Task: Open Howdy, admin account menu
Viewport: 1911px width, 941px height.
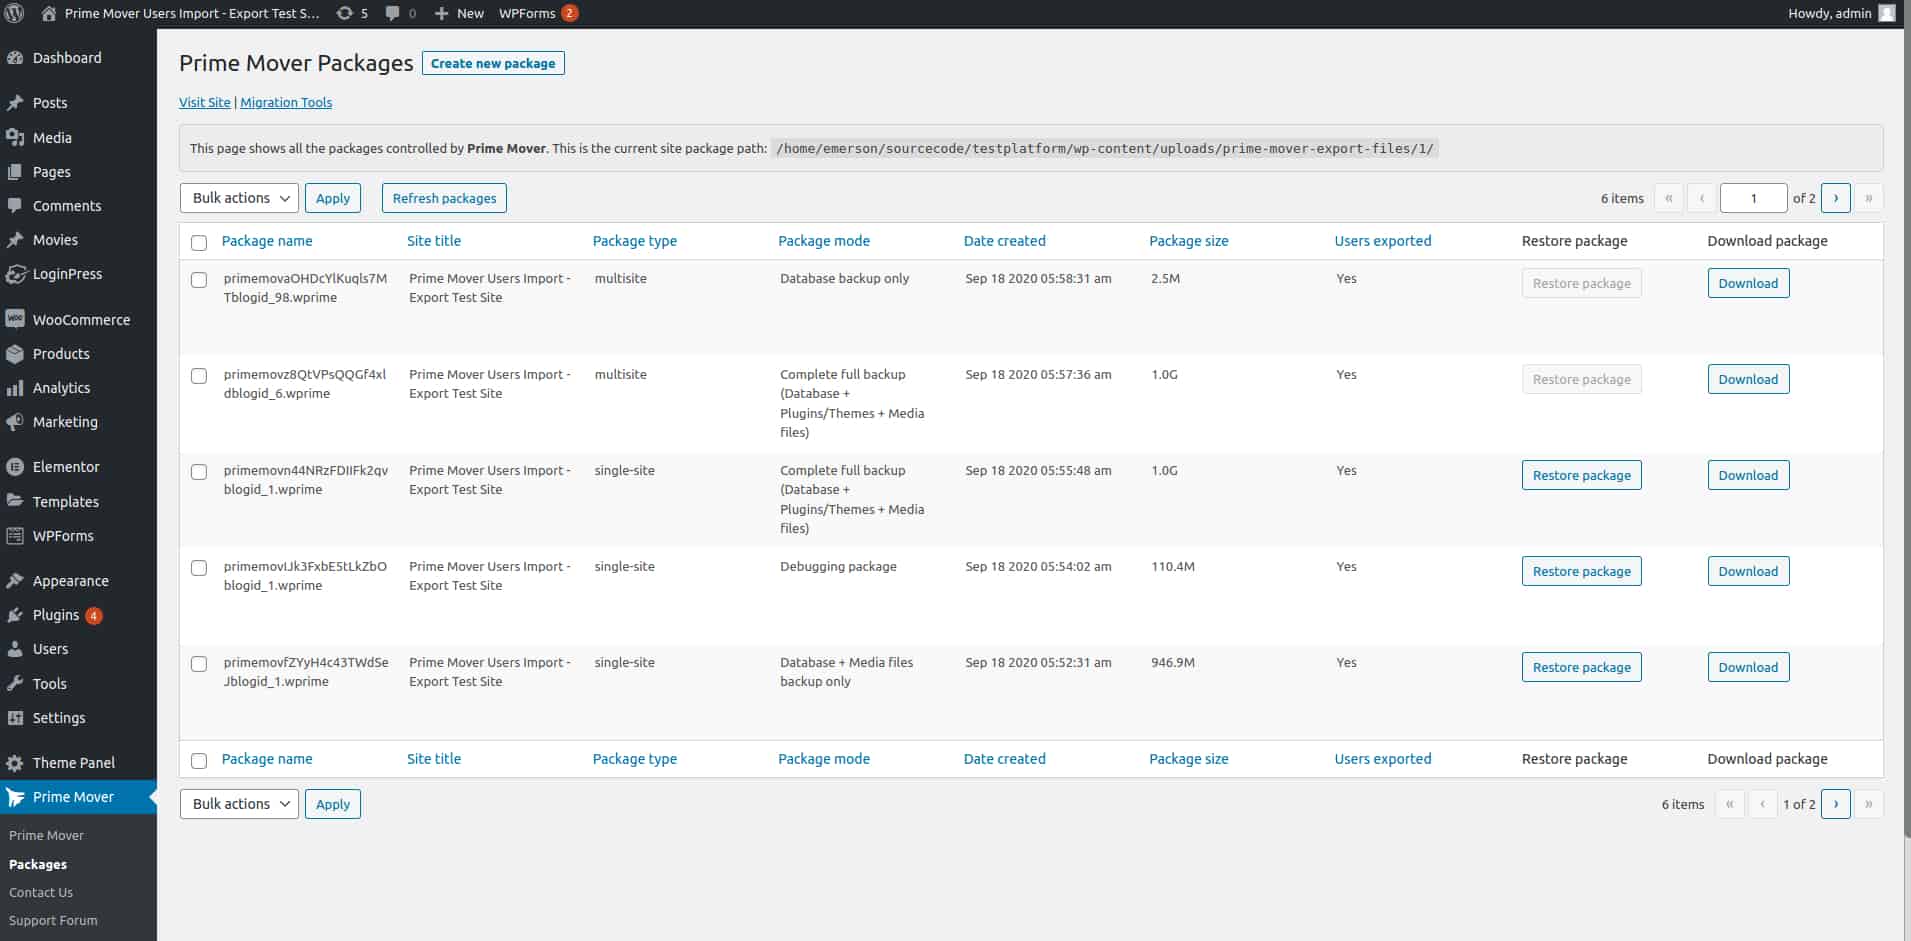Action: (1841, 13)
